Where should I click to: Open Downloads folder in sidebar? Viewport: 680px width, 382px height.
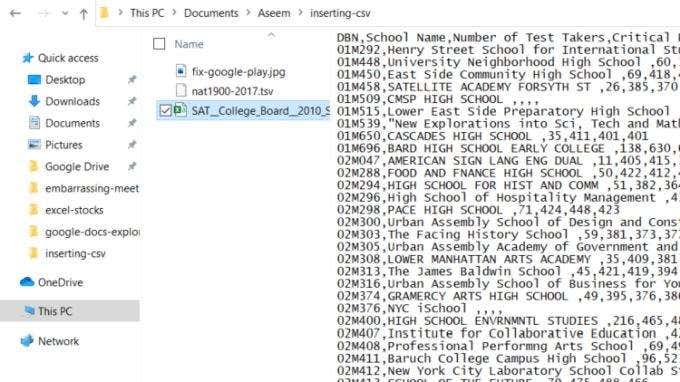pos(72,101)
